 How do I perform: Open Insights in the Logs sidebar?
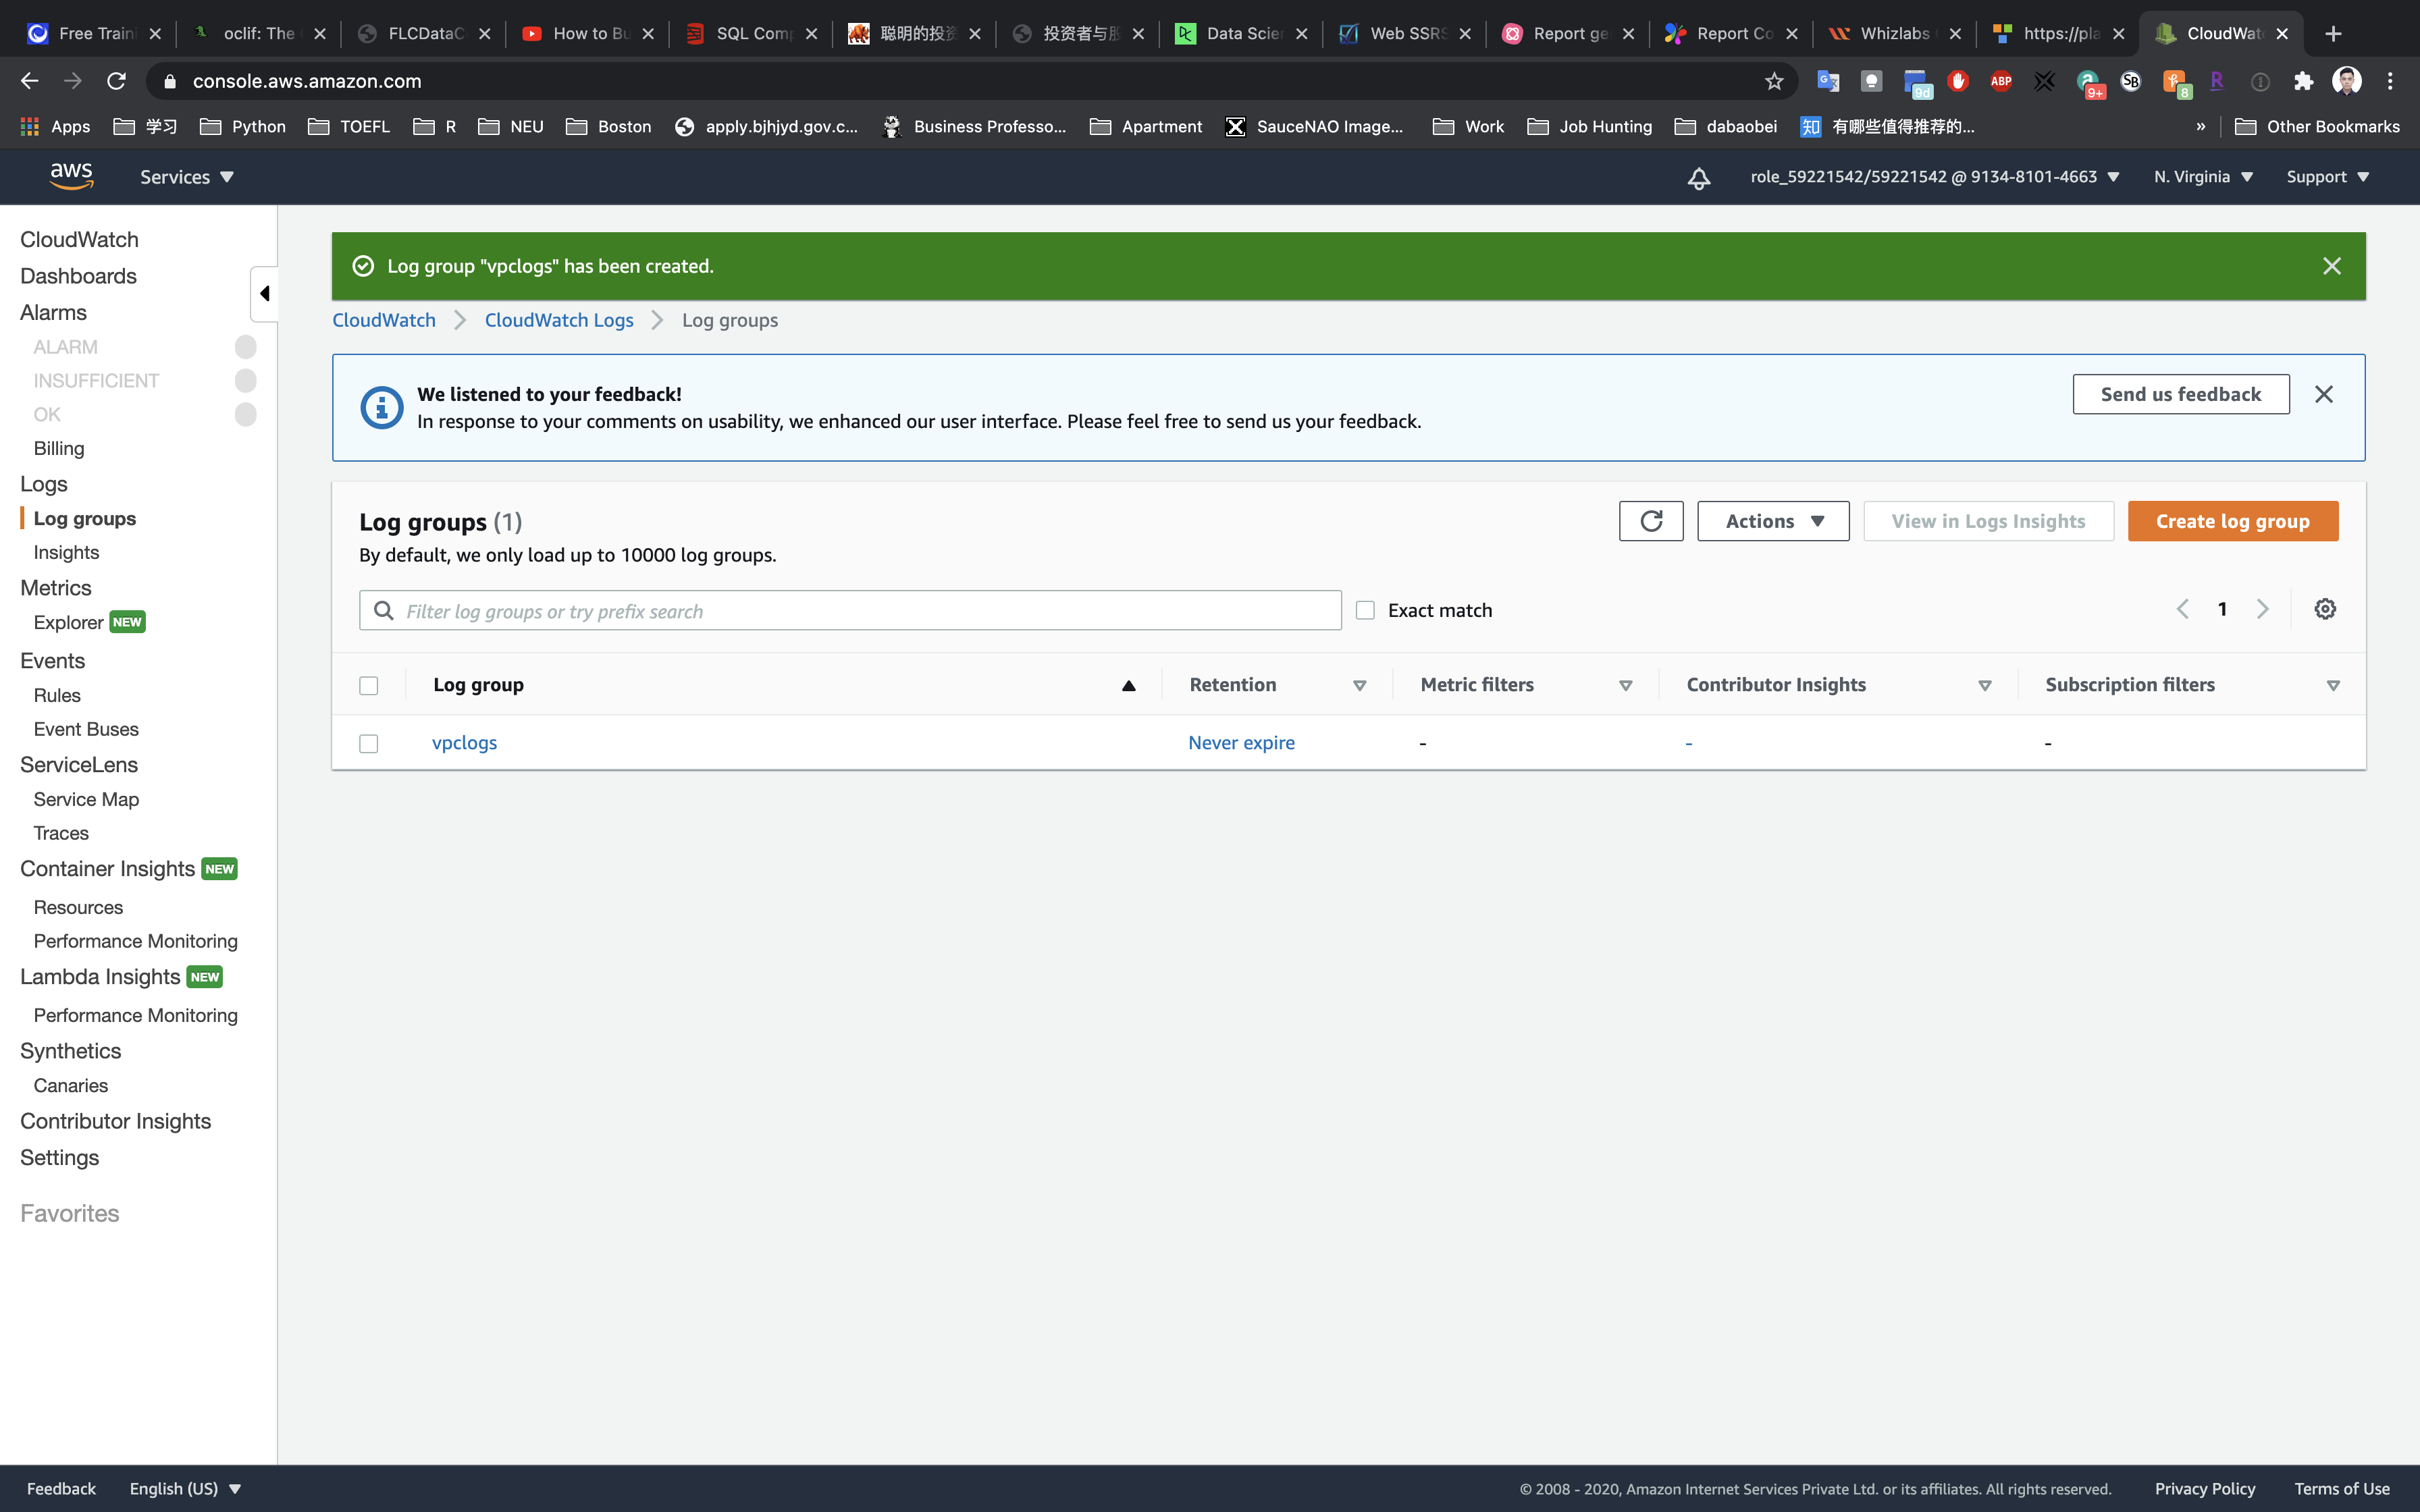(66, 552)
